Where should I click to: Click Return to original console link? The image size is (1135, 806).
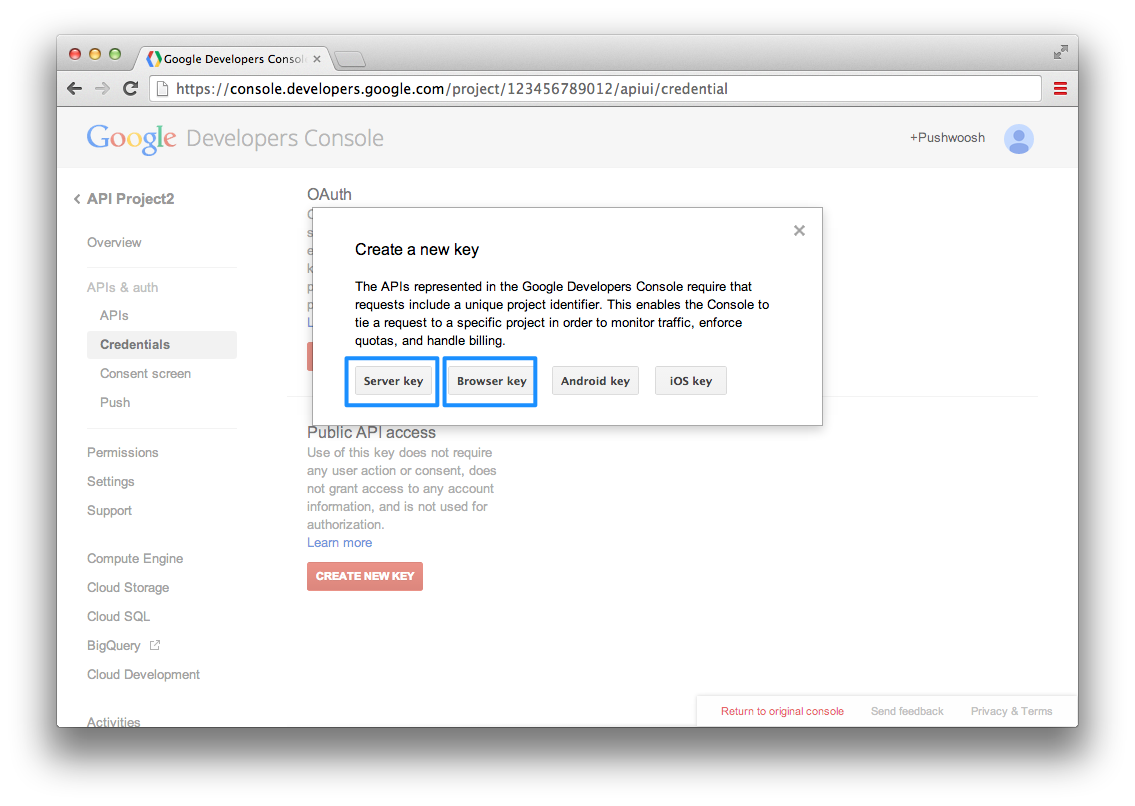point(782,711)
